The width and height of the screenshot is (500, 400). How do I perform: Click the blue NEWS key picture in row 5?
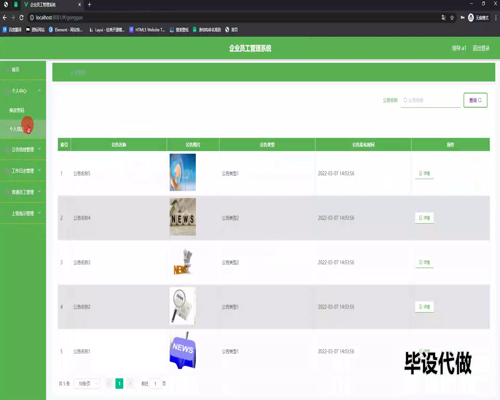pos(183,350)
